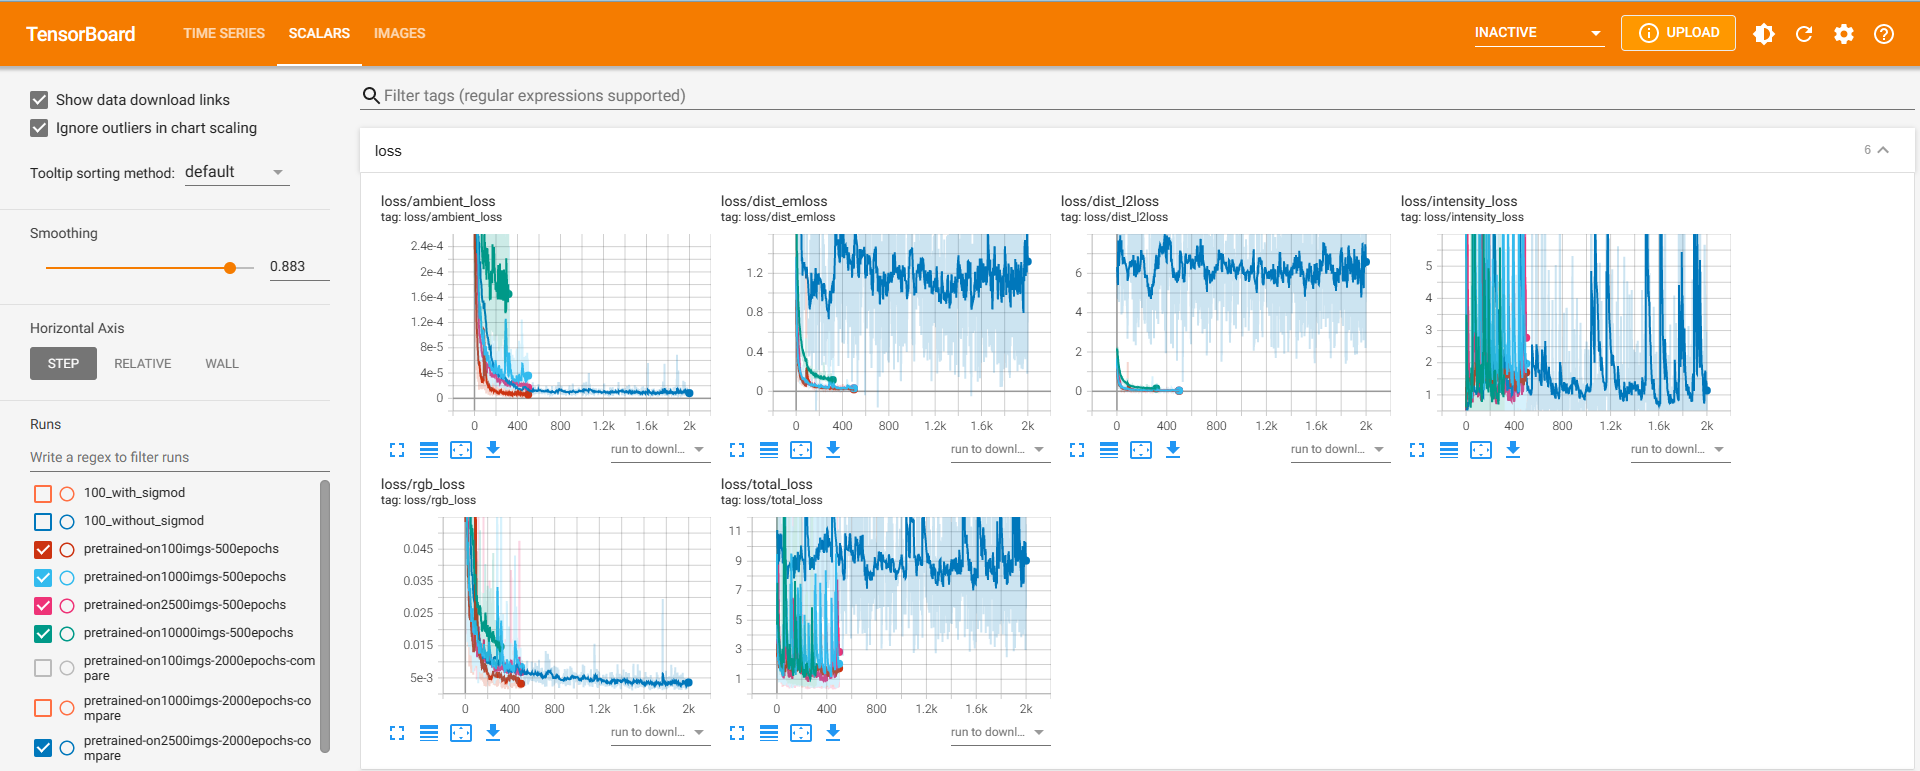Expand ambient_loss chart to full size
Viewport: 1920px width, 771px height.
[397, 450]
